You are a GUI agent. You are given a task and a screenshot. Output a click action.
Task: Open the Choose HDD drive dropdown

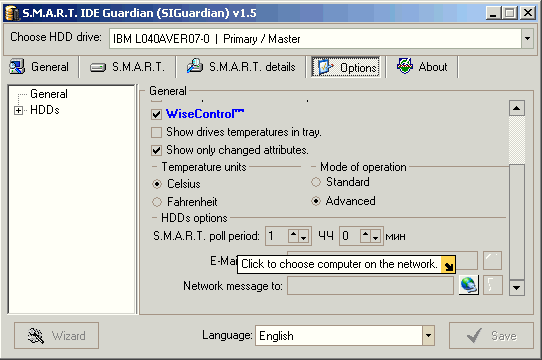(x=527, y=38)
